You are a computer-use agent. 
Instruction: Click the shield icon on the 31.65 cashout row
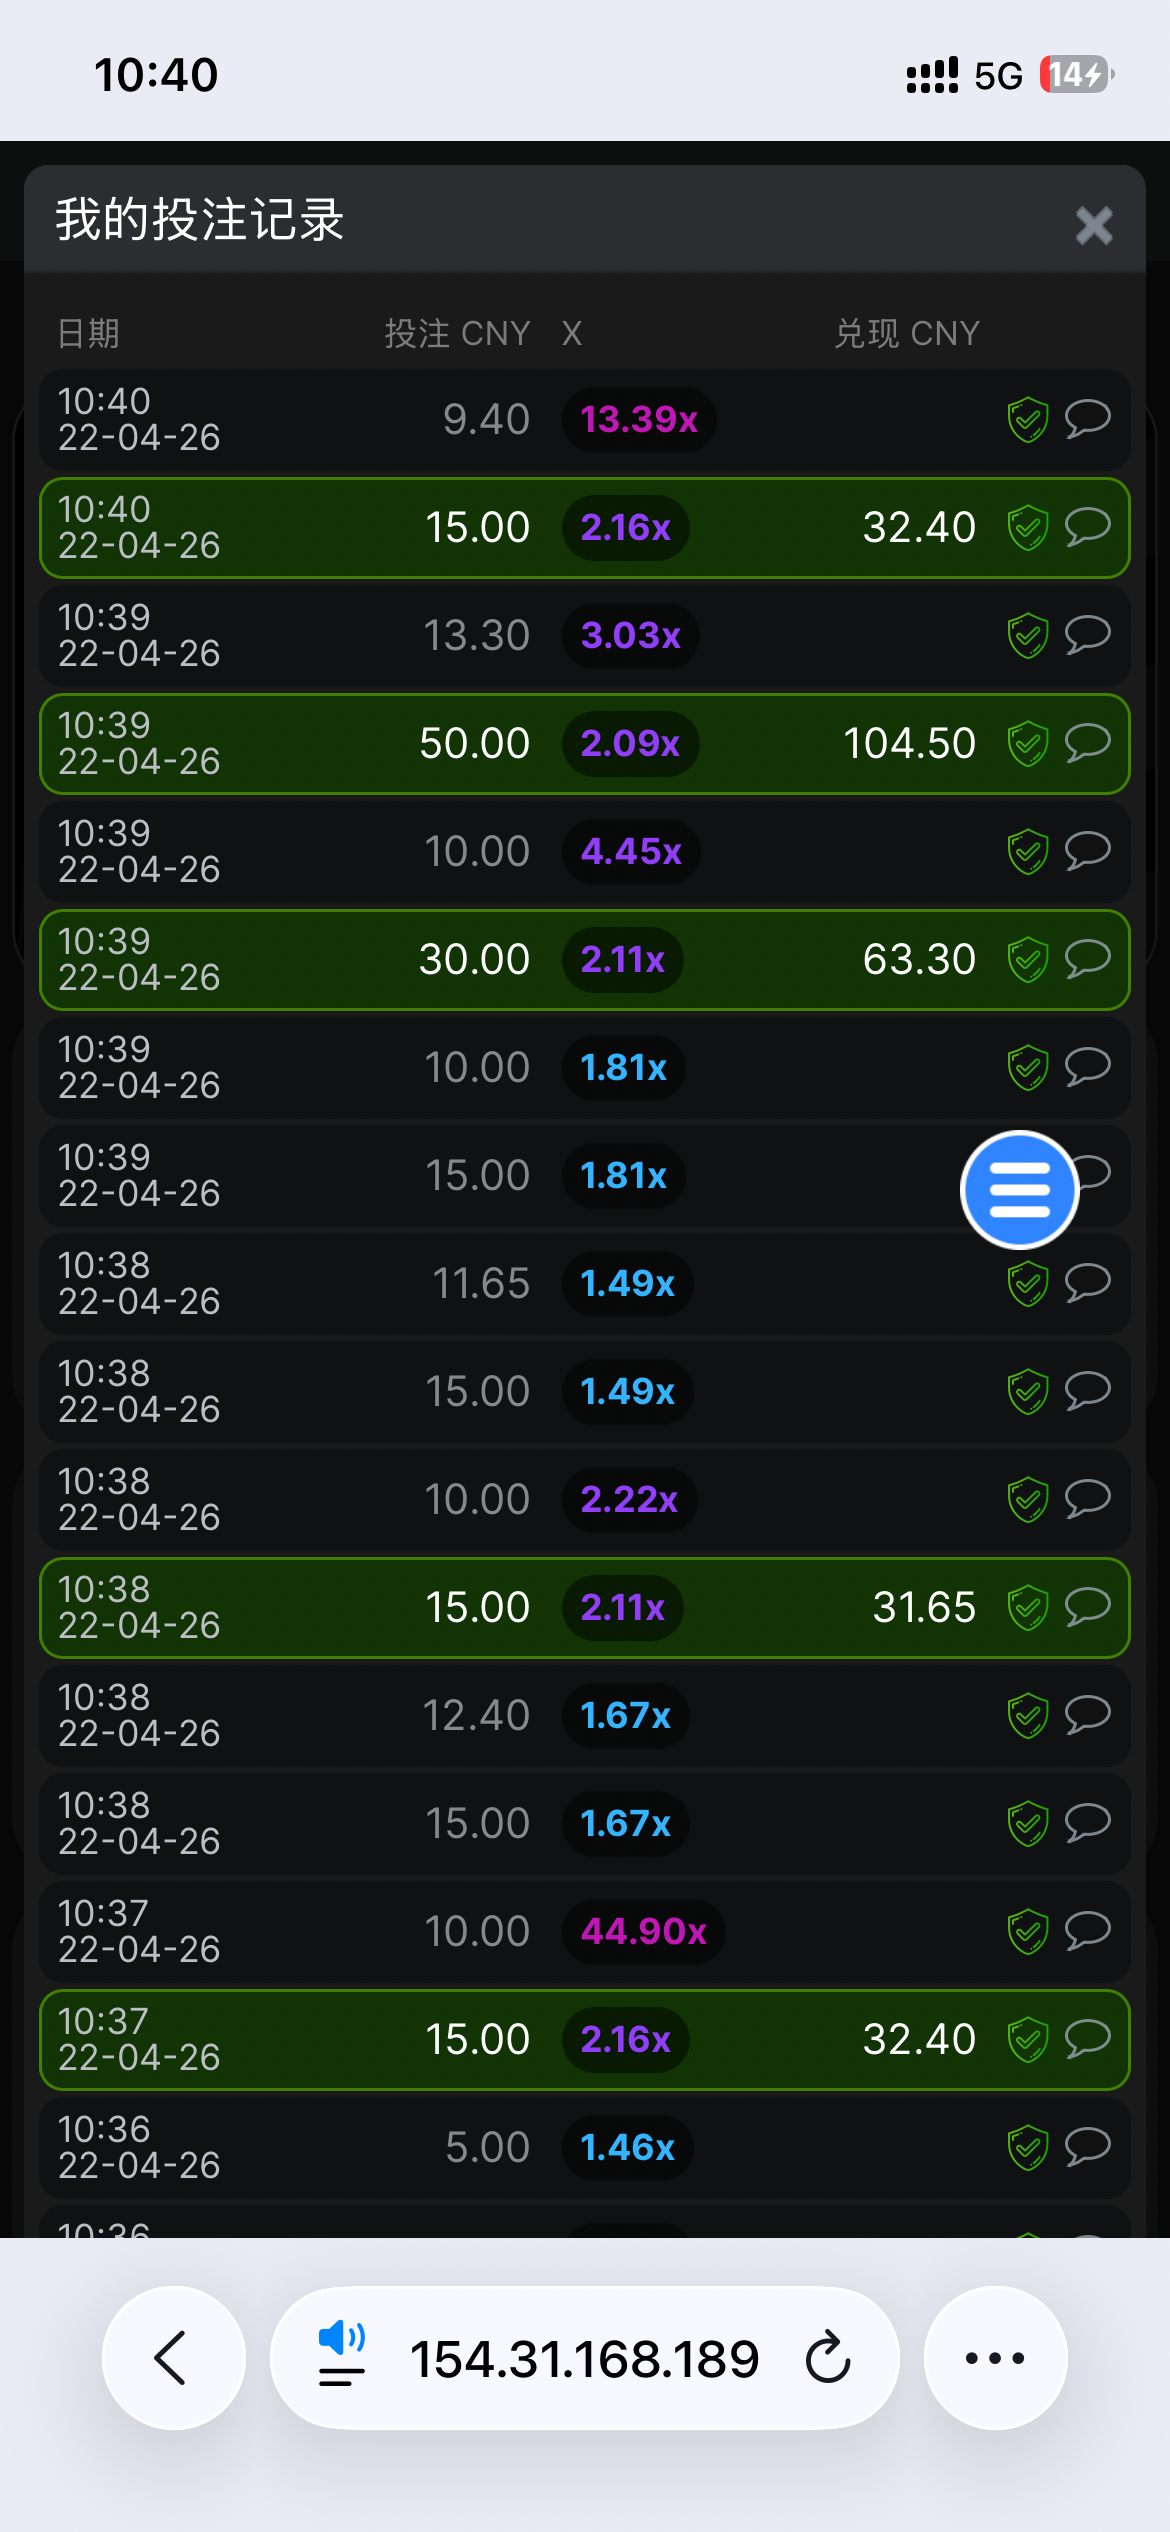tap(1027, 1608)
